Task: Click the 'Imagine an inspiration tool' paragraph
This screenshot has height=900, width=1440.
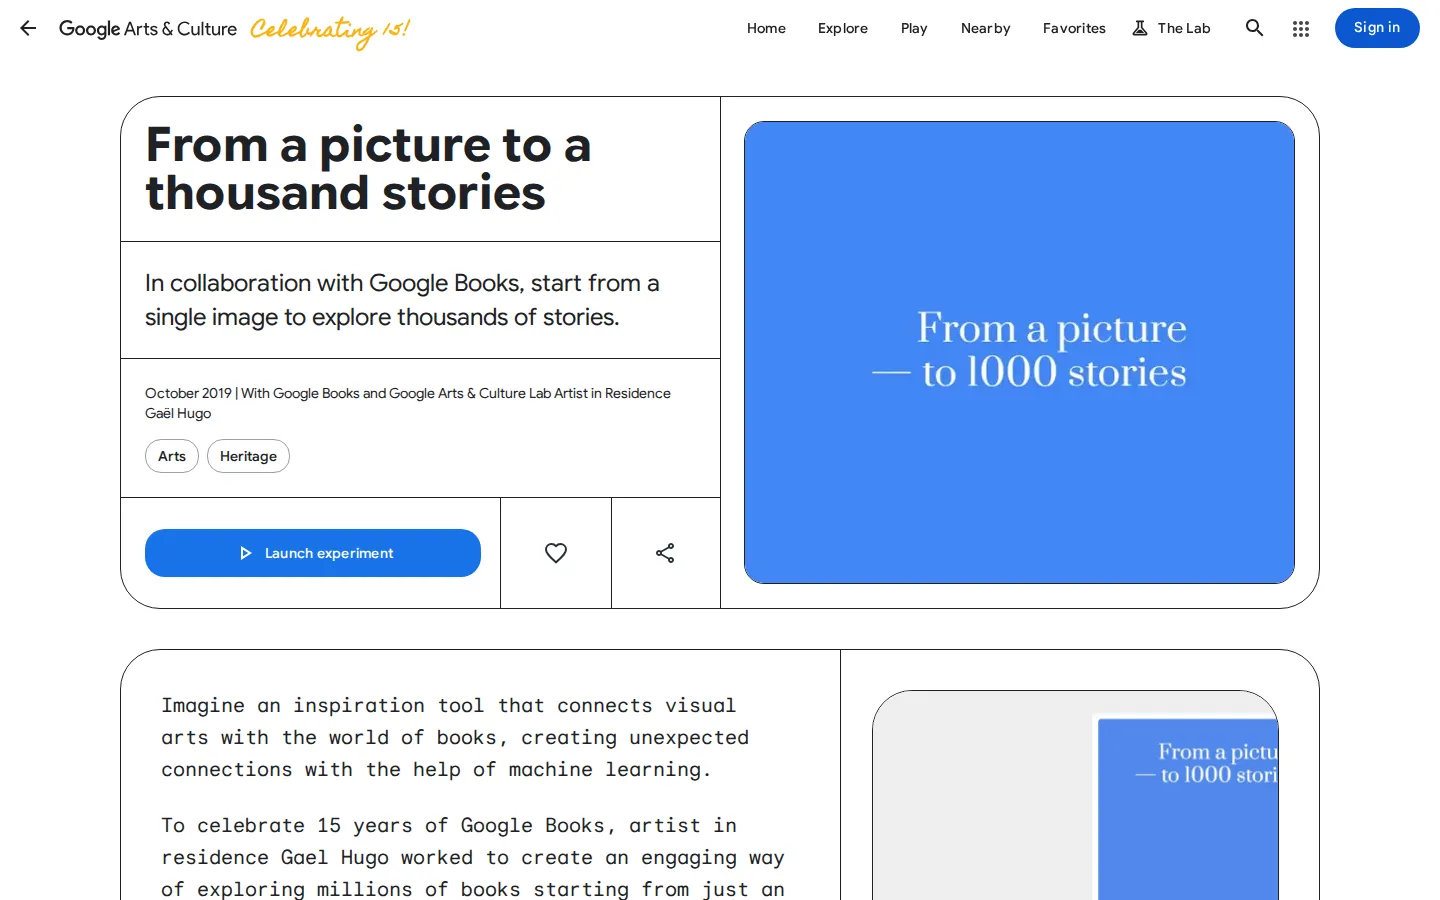Action: (455, 737)
